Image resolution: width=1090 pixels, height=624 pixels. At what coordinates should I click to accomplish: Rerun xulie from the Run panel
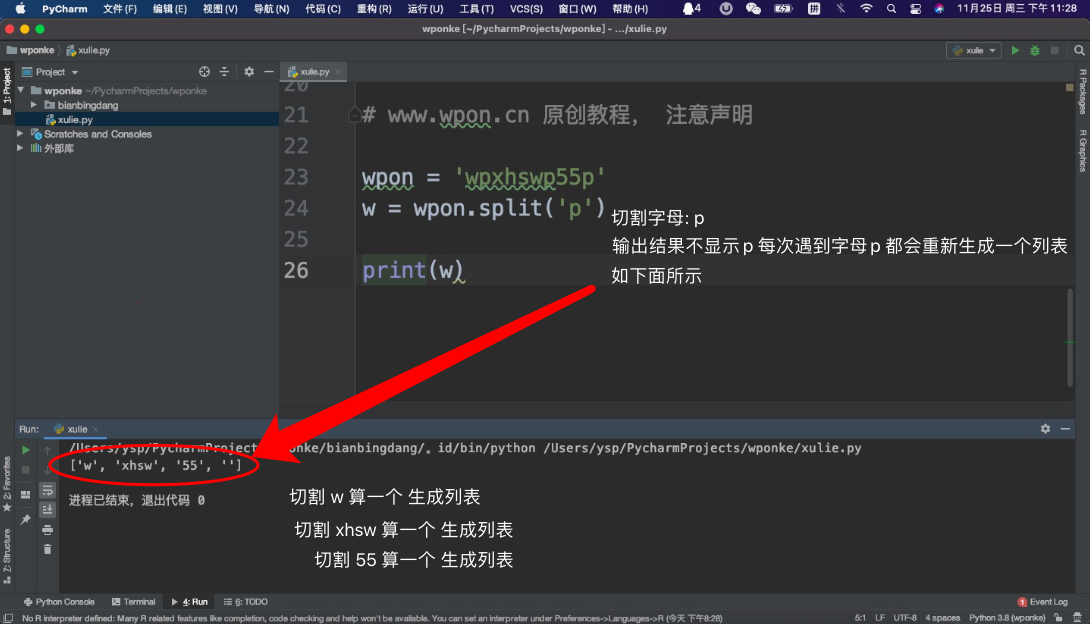(x=26, y=450)
